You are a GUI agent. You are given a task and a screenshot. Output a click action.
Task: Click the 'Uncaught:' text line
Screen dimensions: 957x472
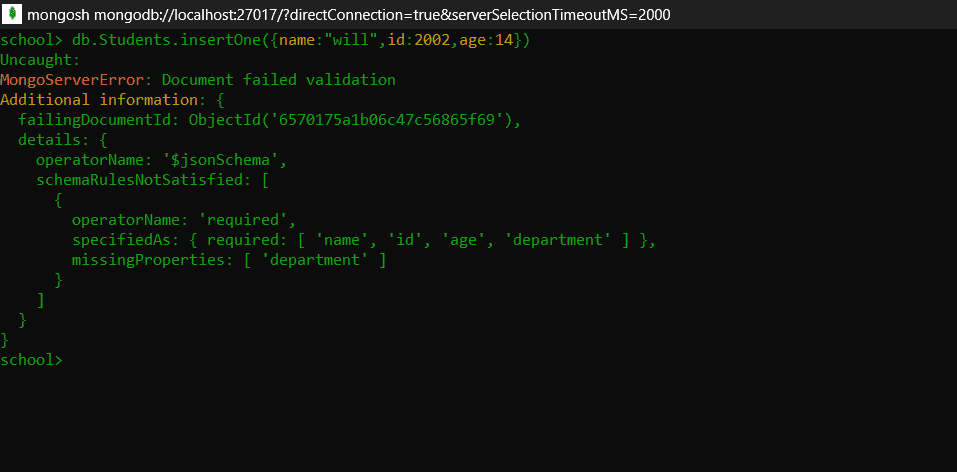click(x=40, y=60)
